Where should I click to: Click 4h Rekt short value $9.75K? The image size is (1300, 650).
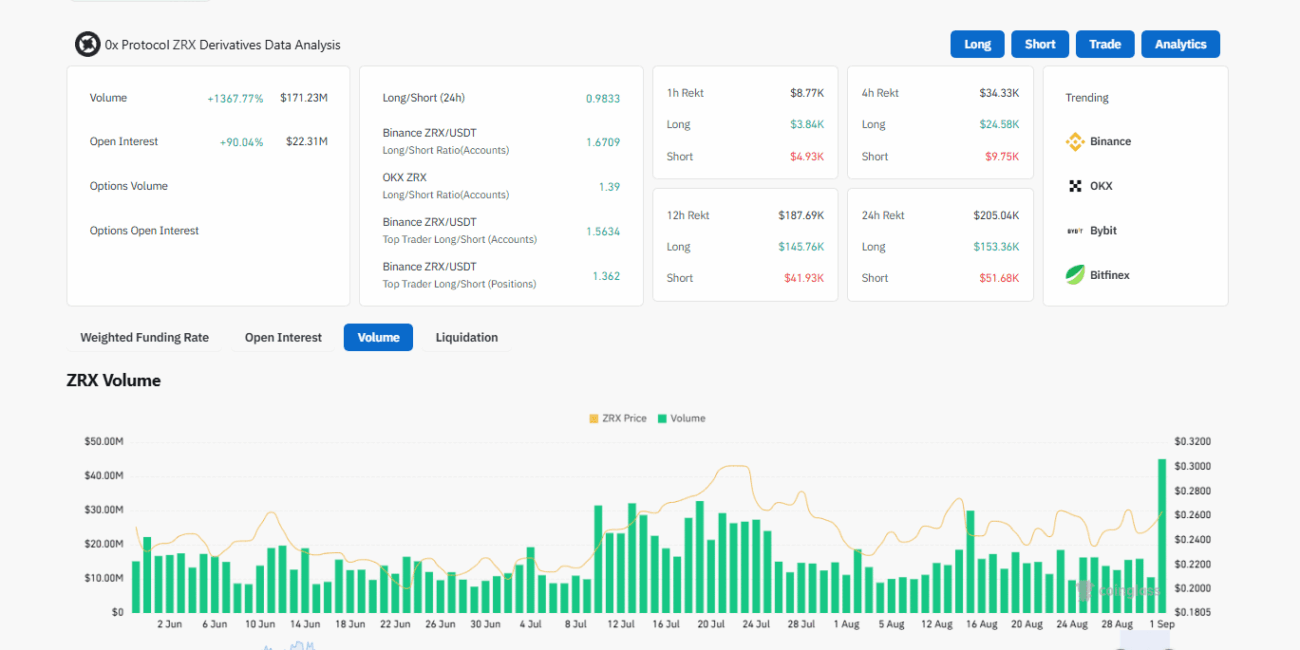[x=1002, y=157]
